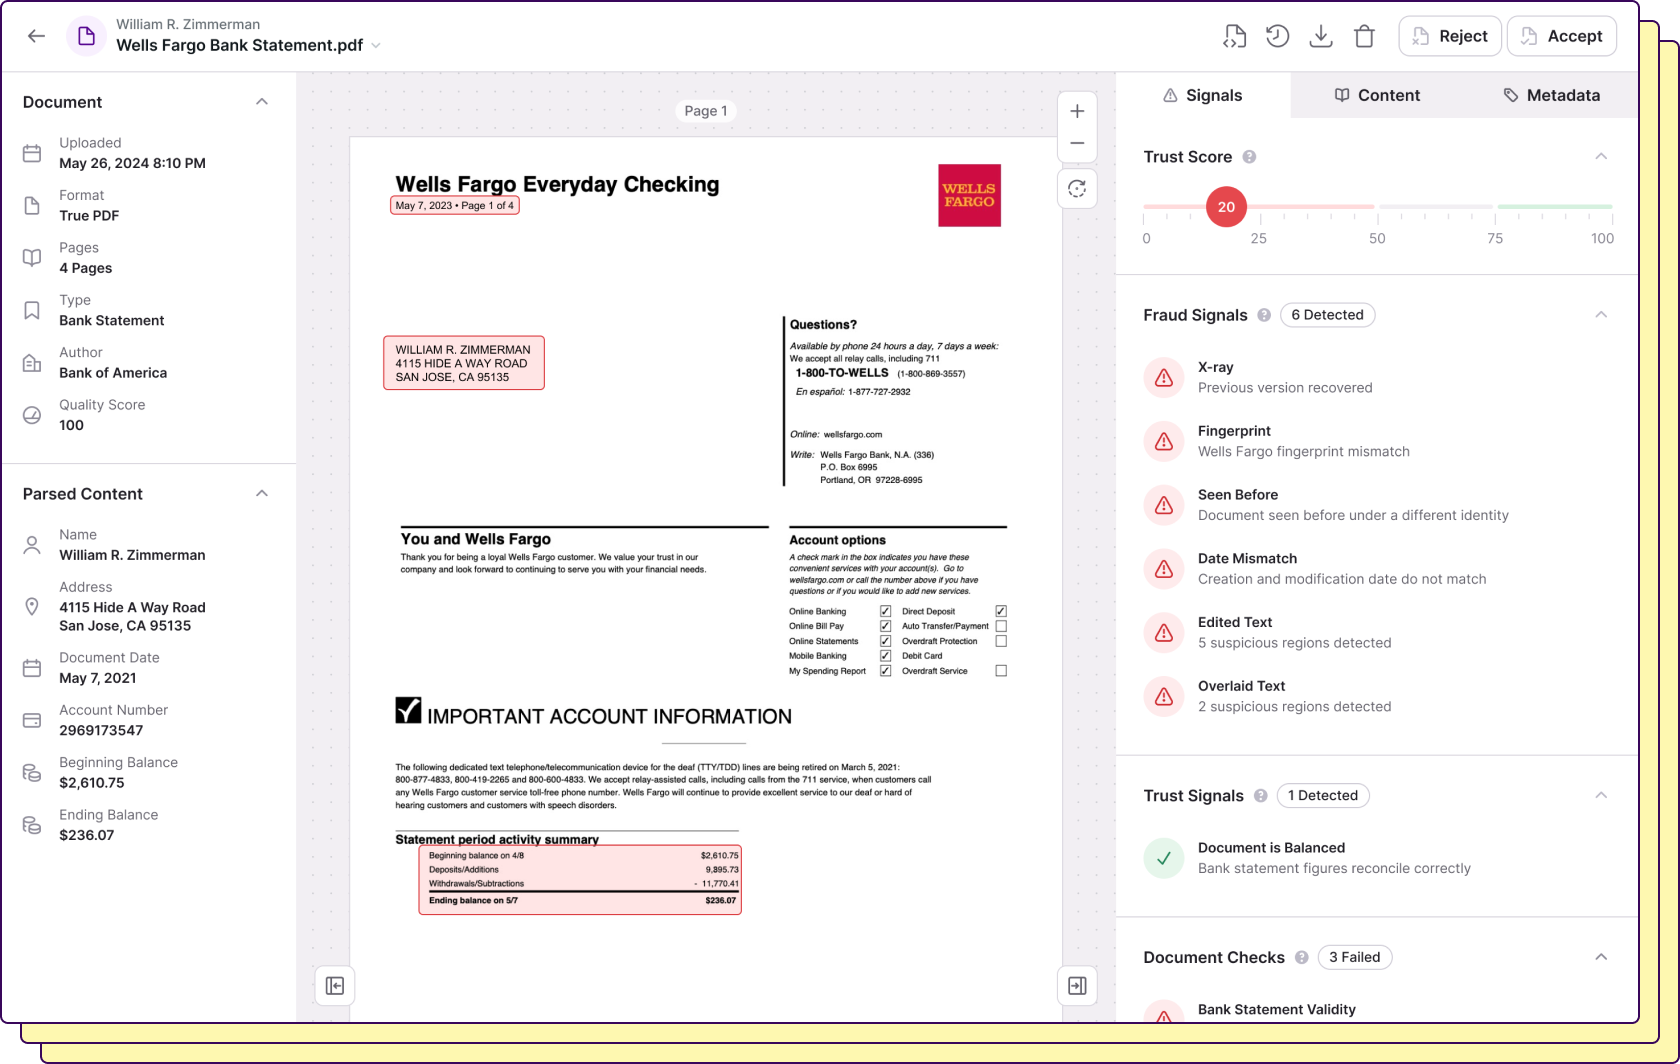Toggle the Online Banking checkbox
The width and height of the screenshot is (1680, 1064).
tap(885, 611)
